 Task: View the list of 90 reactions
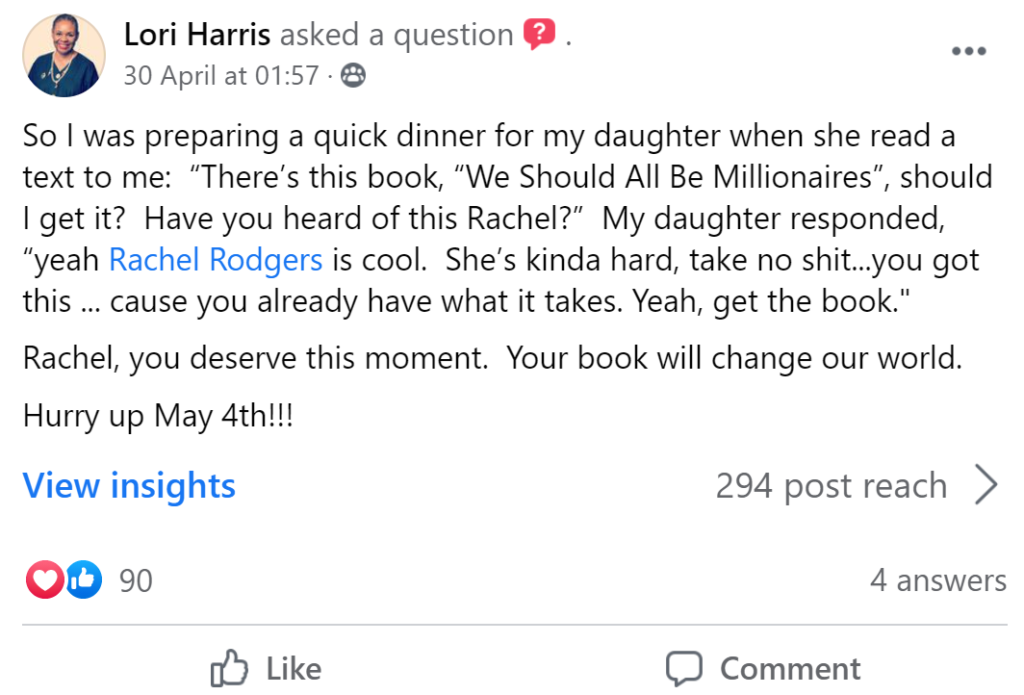click(136, 580)
